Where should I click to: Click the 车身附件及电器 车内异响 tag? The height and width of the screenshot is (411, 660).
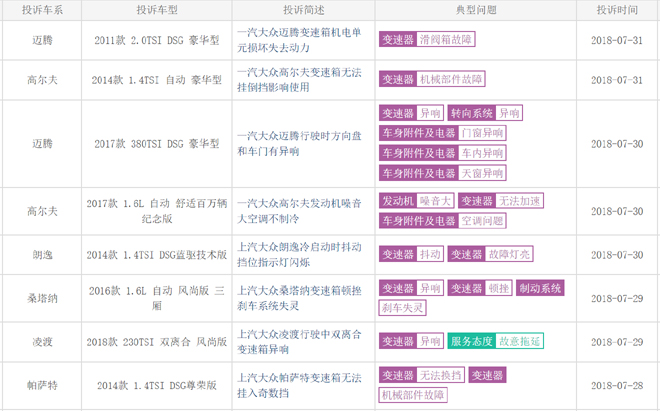pyautogui.click(x=442, y=153)
